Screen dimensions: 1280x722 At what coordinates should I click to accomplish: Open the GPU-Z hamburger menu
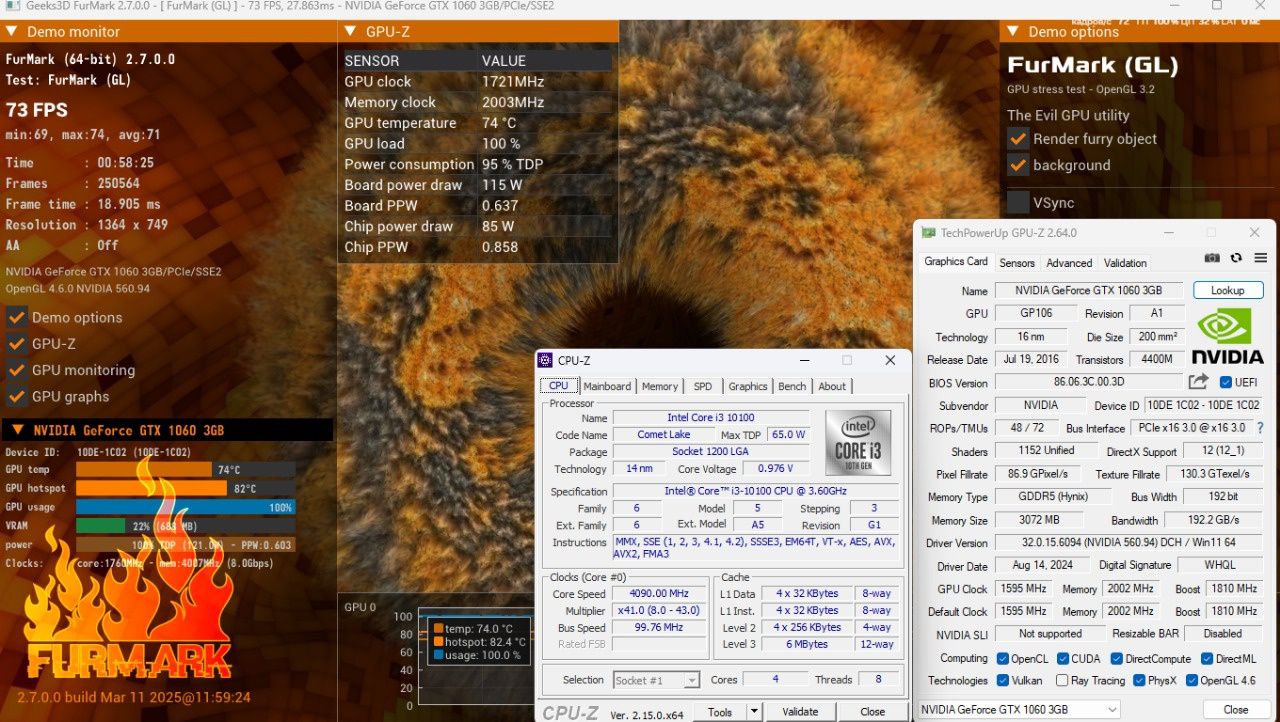1260,258
